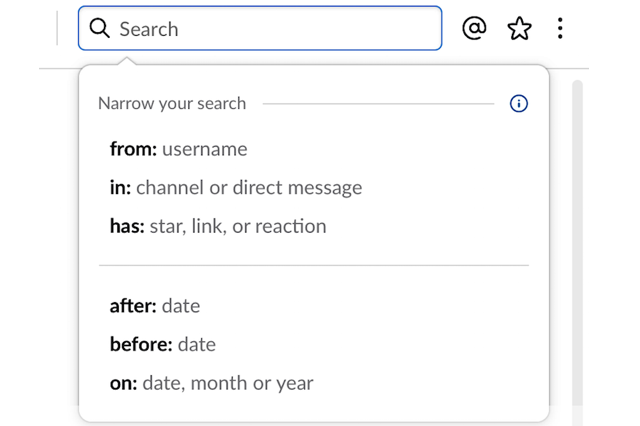Open the three-dot more options menu

[560, 28]
